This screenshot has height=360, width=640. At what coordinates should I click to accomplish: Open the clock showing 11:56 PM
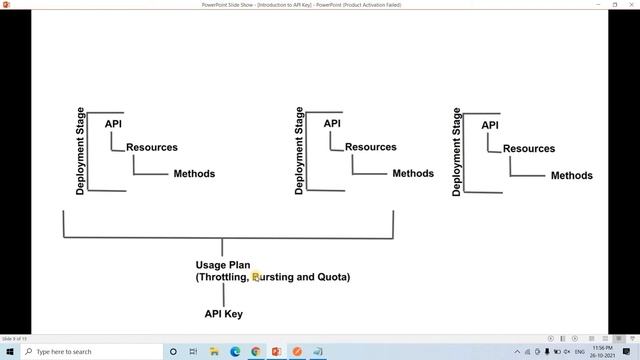(x=602, y=351)
